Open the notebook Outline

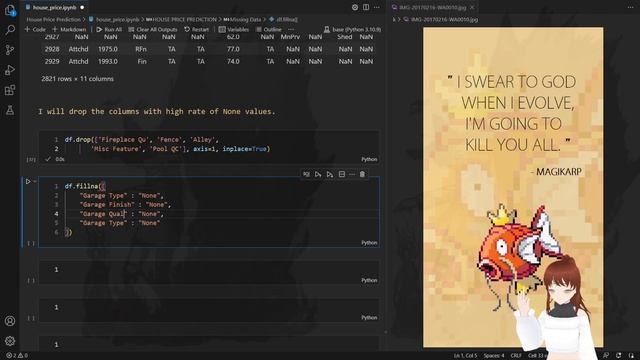tap(269, 29)
